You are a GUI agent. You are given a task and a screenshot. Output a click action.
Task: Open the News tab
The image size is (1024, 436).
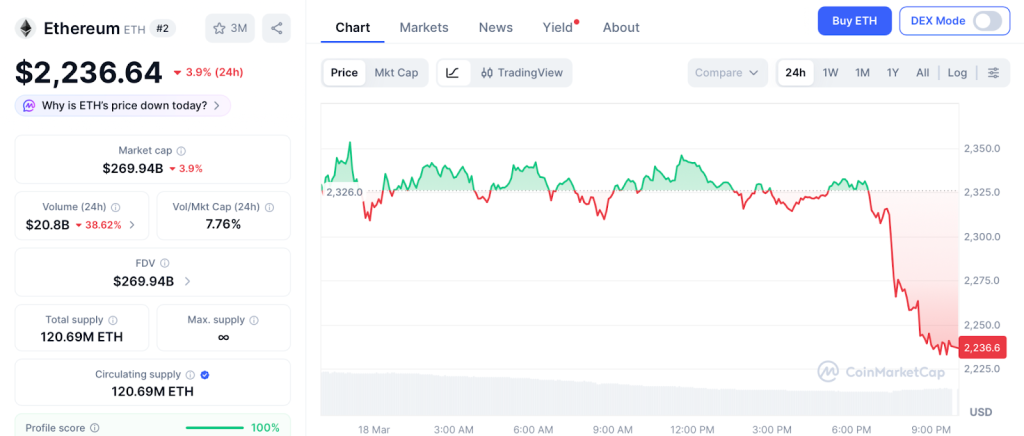click(495, 28)
